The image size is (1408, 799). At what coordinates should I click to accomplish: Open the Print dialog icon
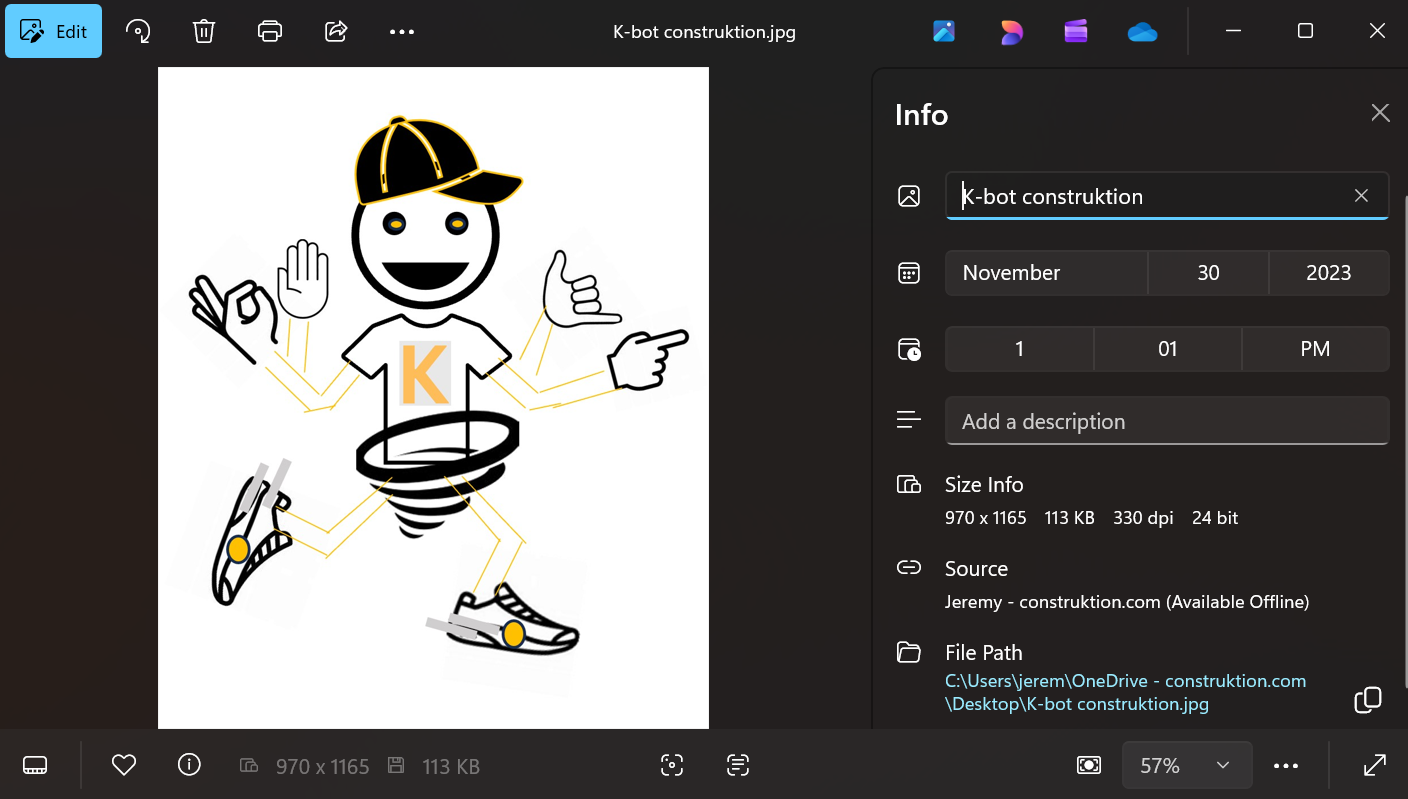[x=270, y=31]
